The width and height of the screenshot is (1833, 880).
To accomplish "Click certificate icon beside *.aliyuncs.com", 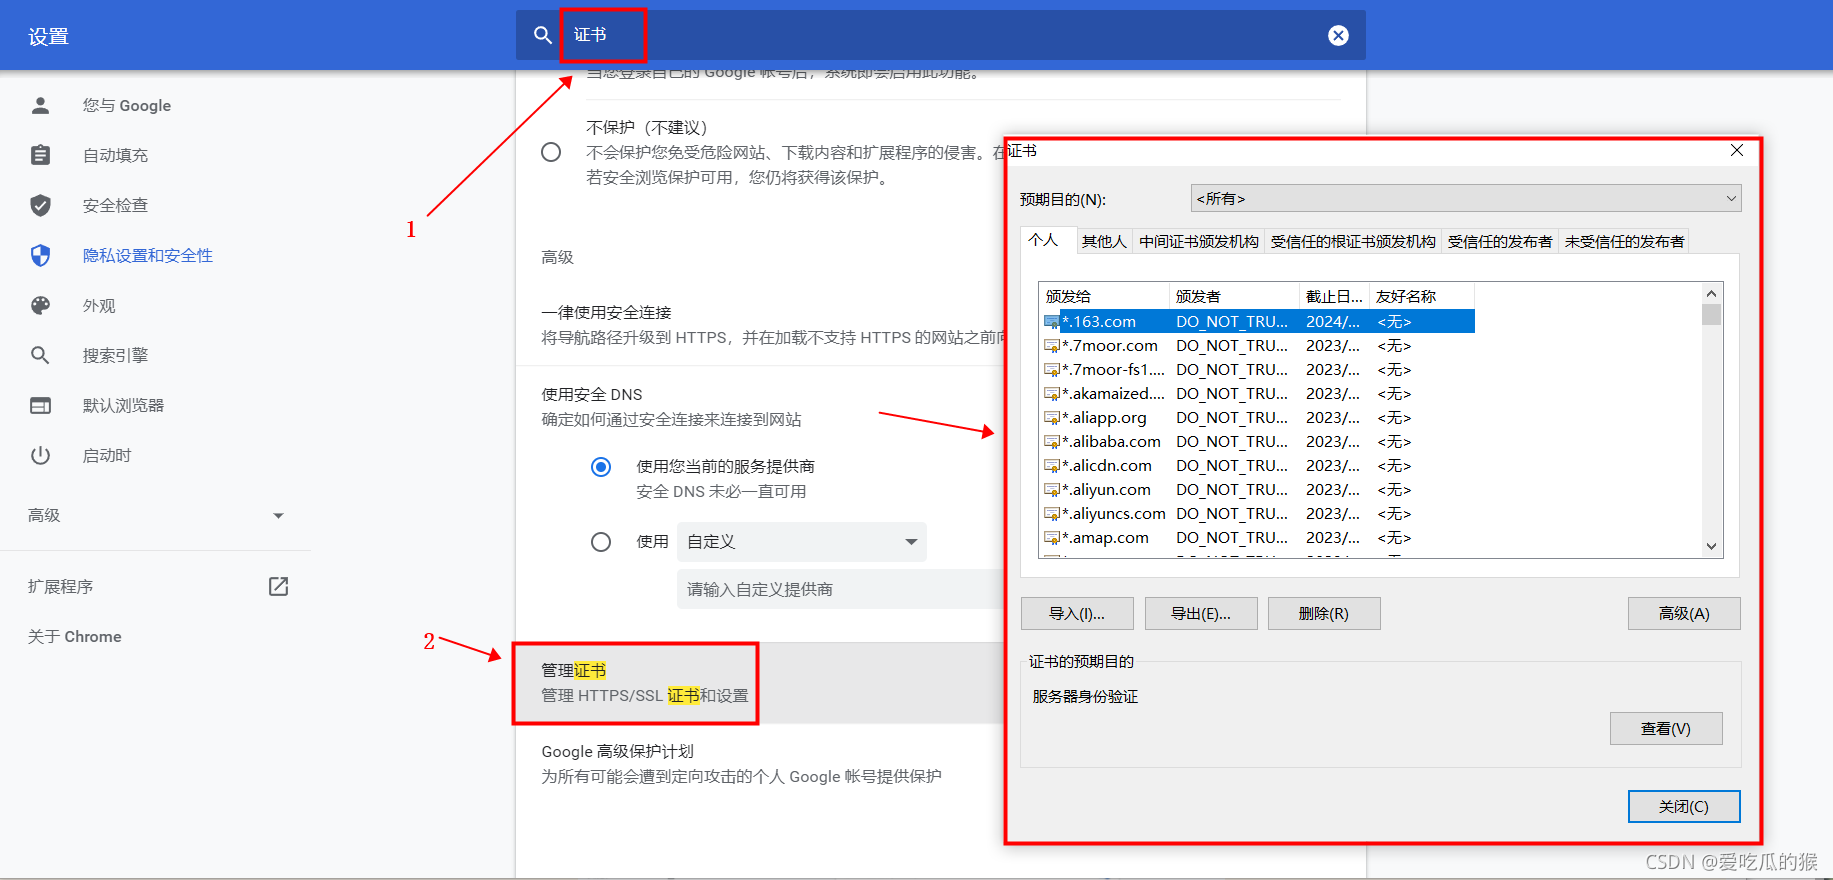I will tap(1051, 514).
